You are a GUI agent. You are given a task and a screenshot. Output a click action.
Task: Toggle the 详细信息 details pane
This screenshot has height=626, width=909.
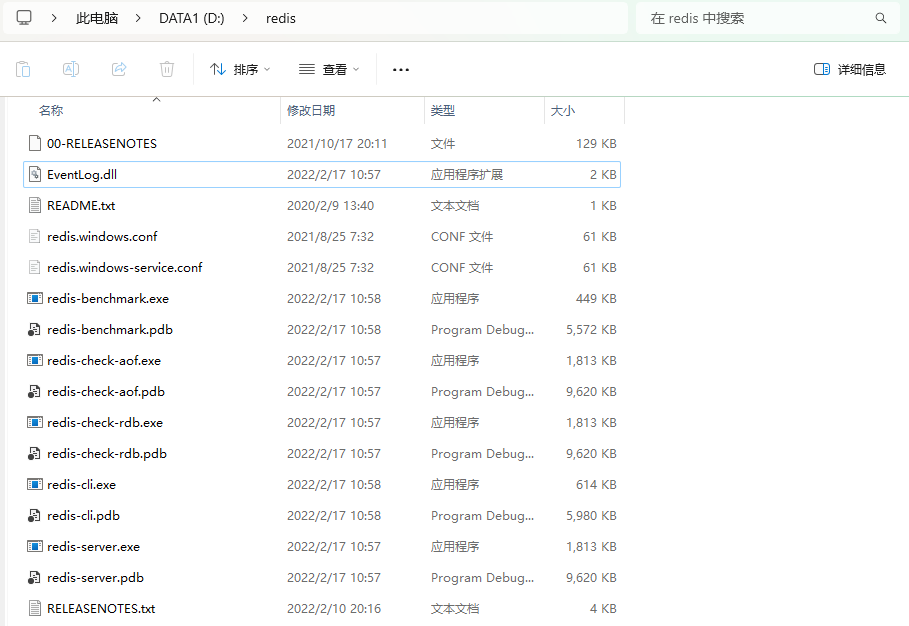850,70
